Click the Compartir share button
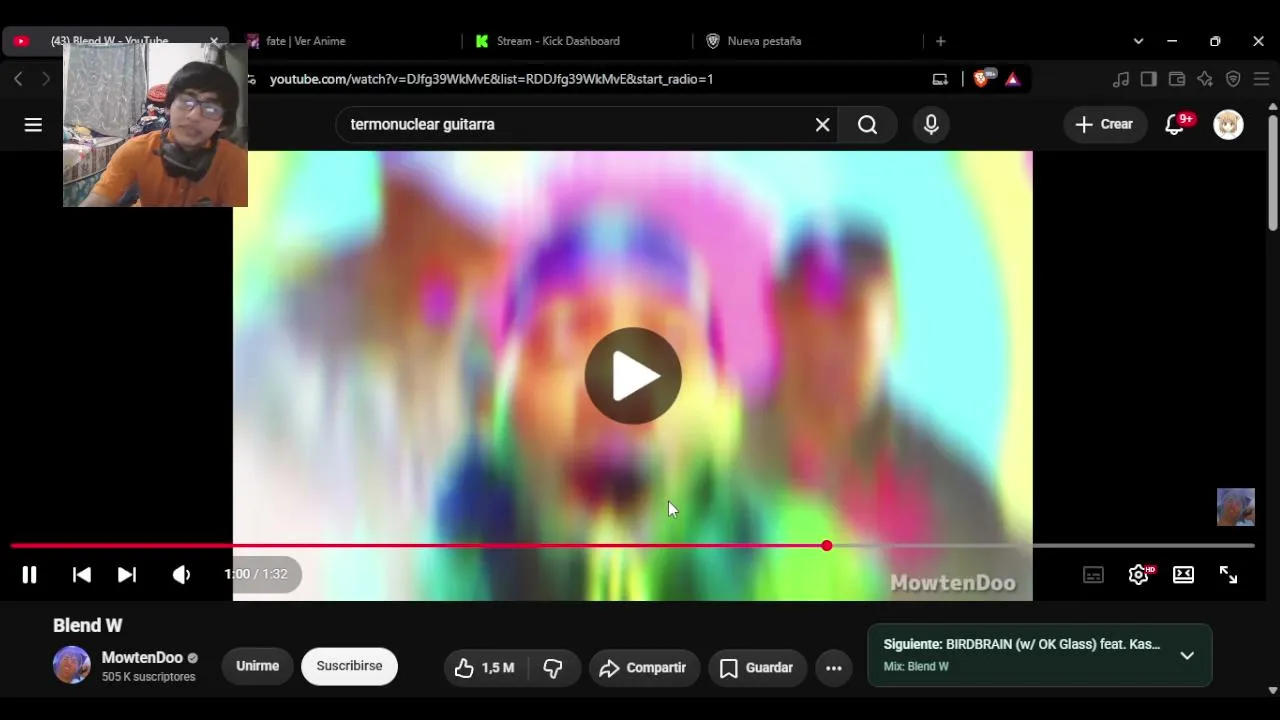 point(643,668)
